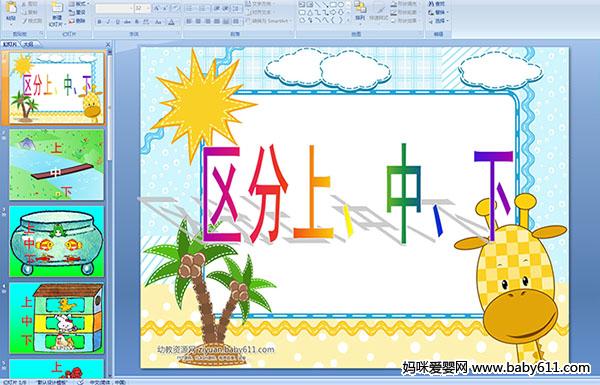Open Font dialog launcher in ribbon
Image resolution: width=600 pixels, height=385 pixels.
tap(179, 33)
